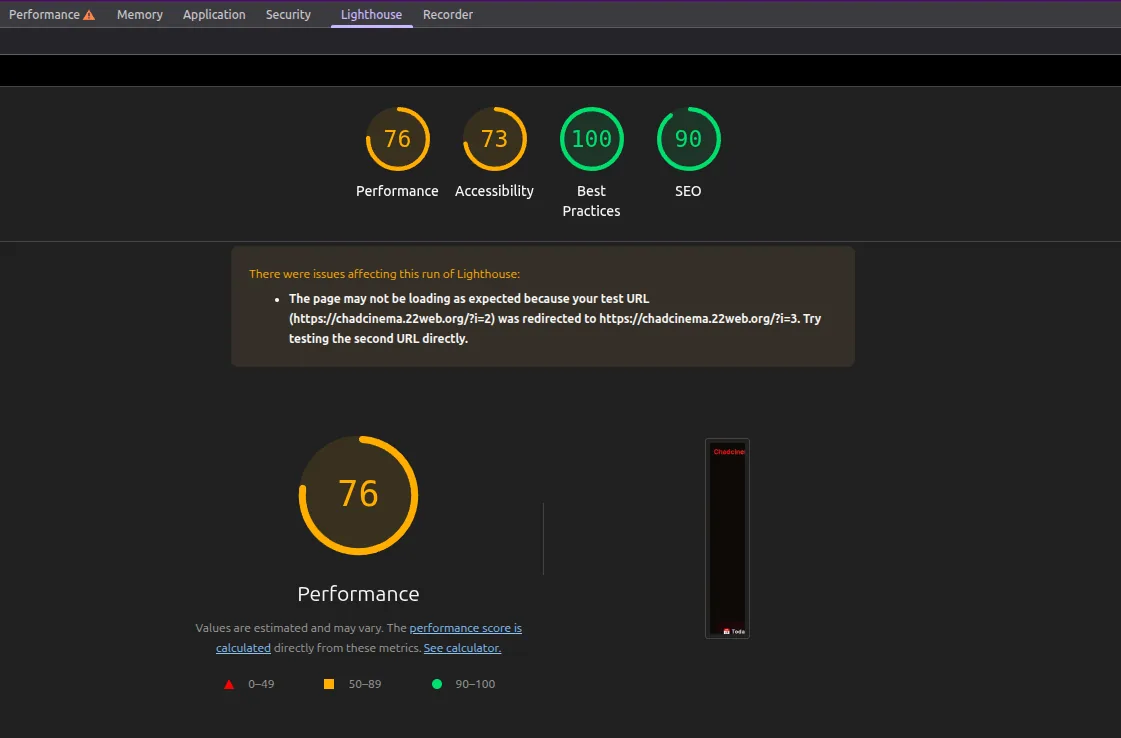Open the 'performance score is calculated' link
Image resolution: width=1121 pixels, height=738 pixels.
pyautogui.click(x=465, y=628)
